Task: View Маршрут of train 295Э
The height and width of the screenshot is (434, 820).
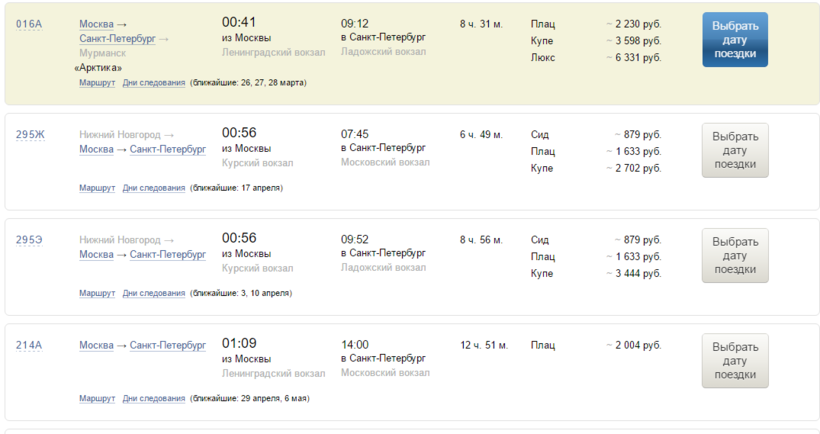Action: point(97,294)
